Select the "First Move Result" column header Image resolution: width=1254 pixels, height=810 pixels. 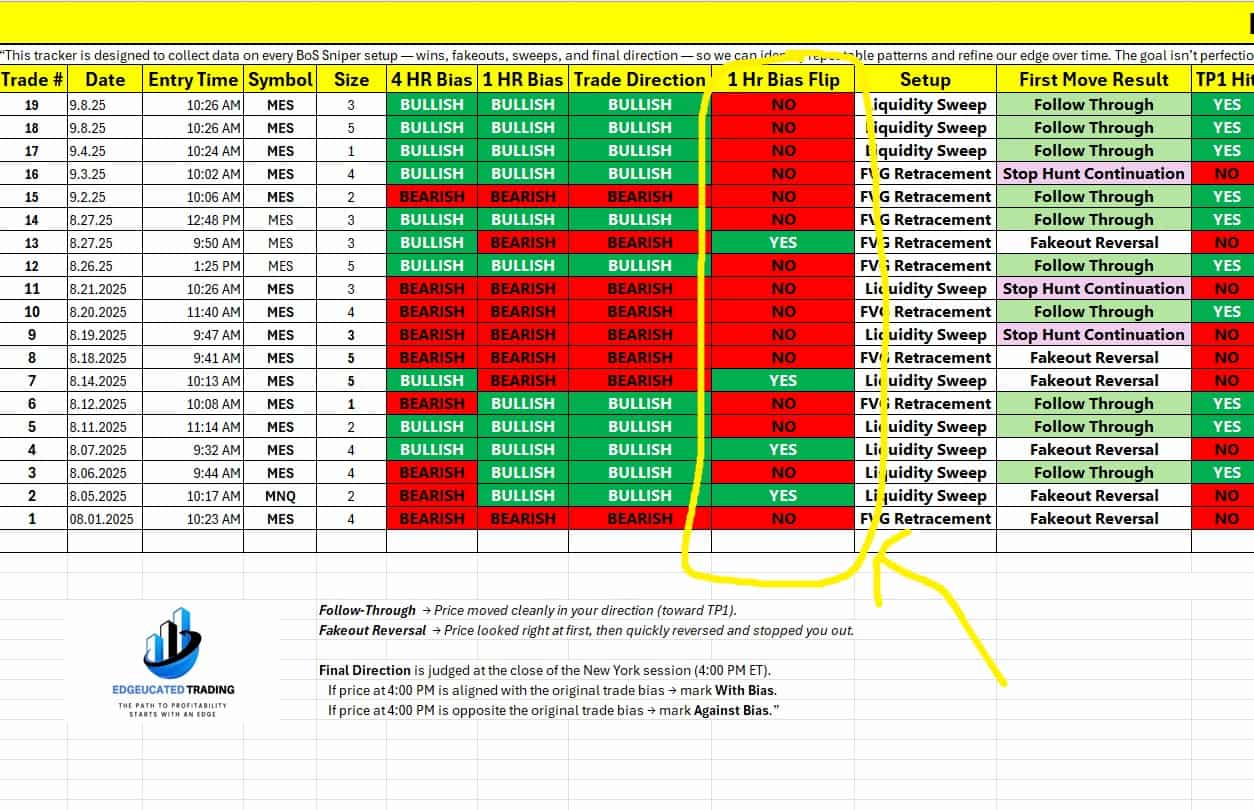click(1093, 80)
